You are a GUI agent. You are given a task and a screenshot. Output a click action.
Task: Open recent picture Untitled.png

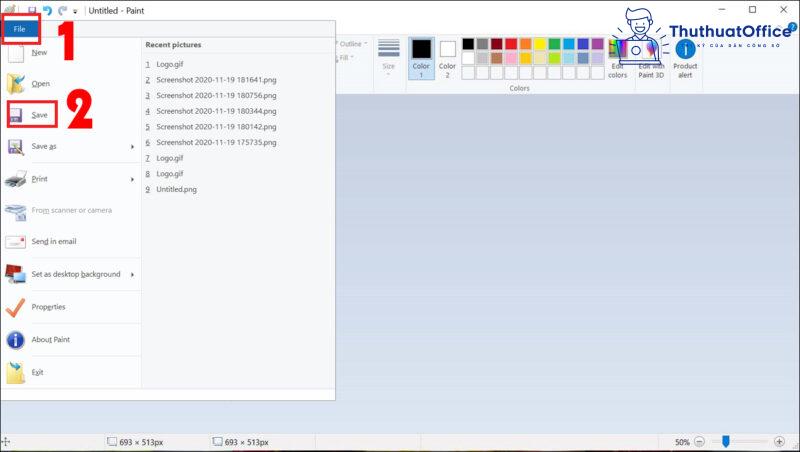pyautogui.click(x=177, y=189)
